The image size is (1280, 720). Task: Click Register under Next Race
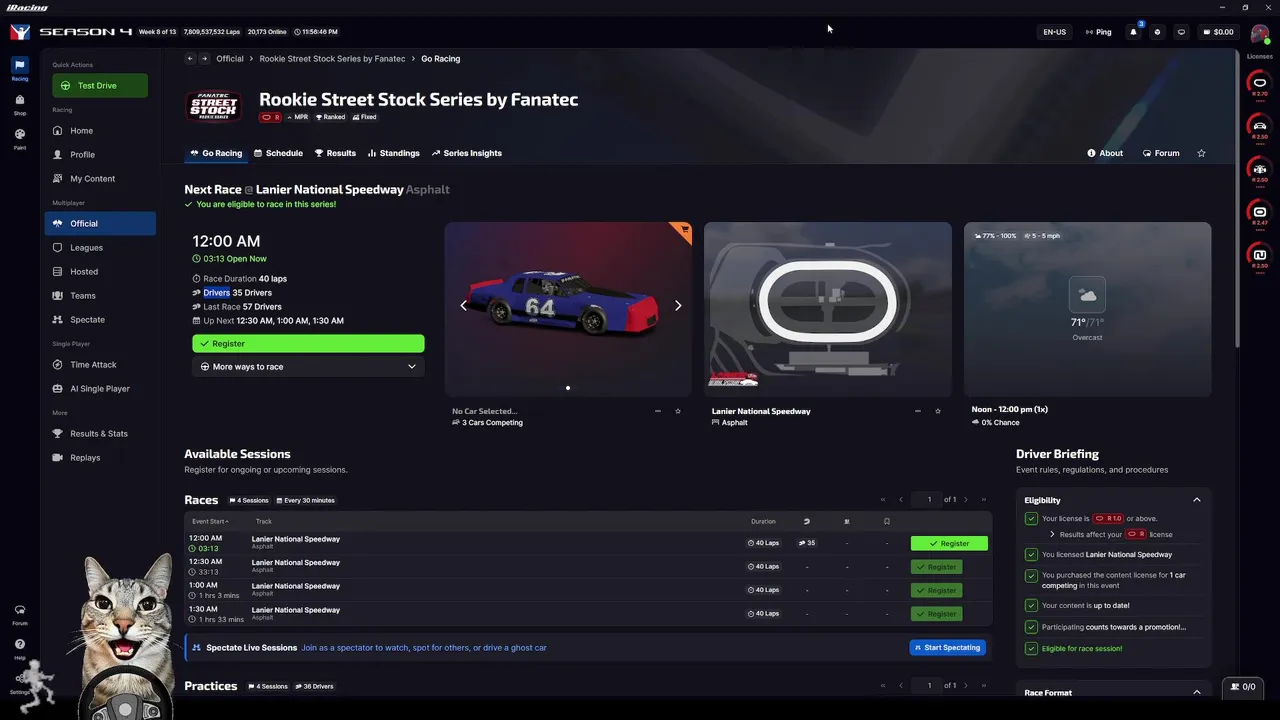(x=308, y=344)
